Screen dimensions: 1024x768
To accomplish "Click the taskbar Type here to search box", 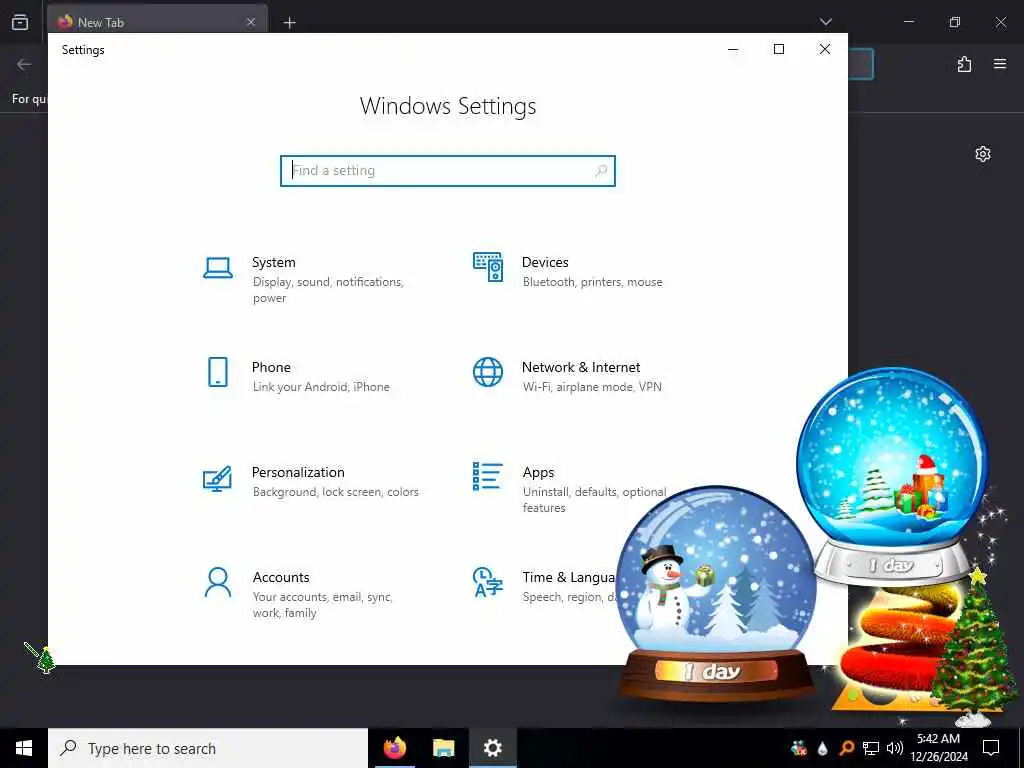I will point(208,748).
